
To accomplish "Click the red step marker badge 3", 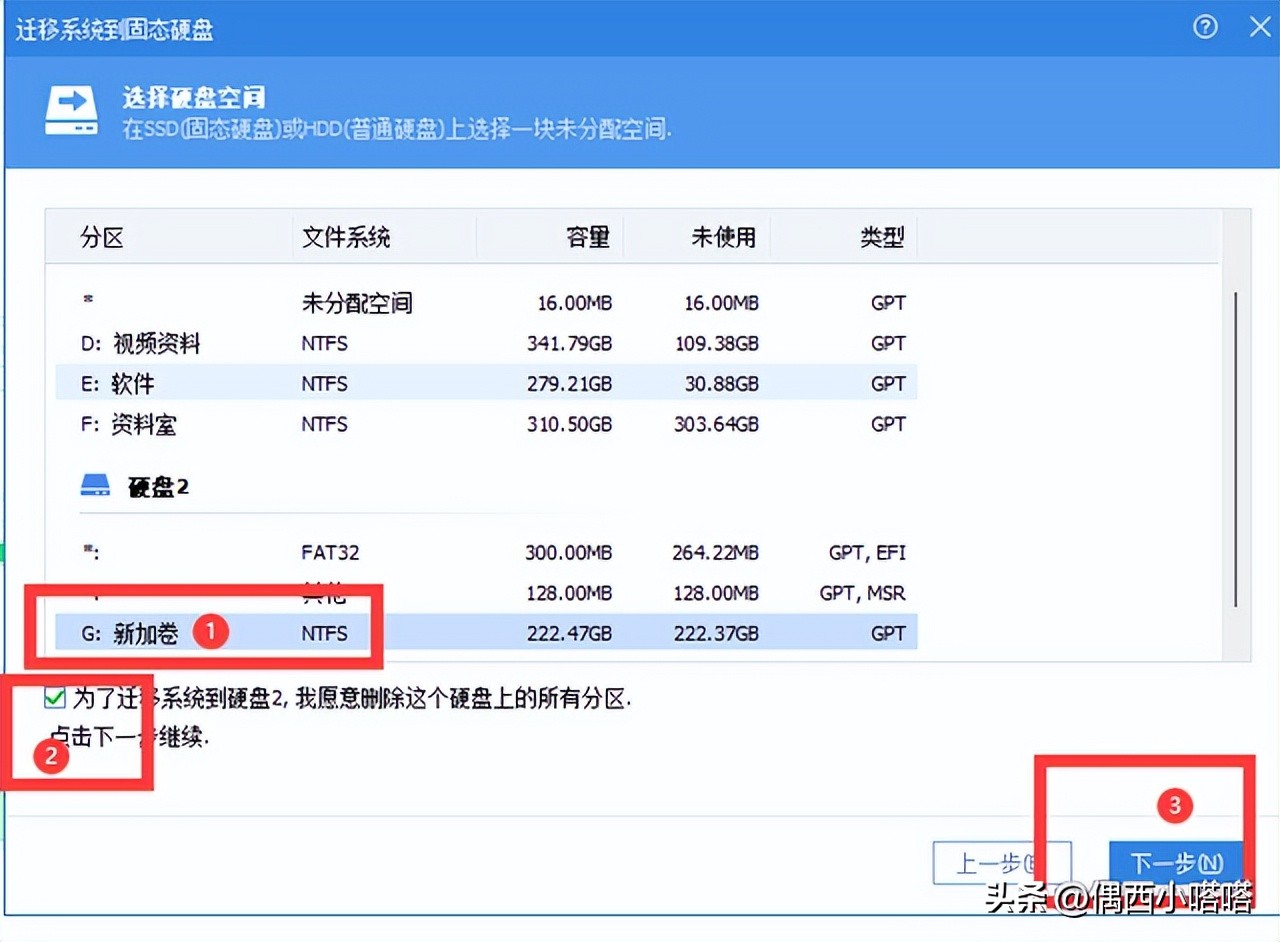I will tap(1175, 805).
